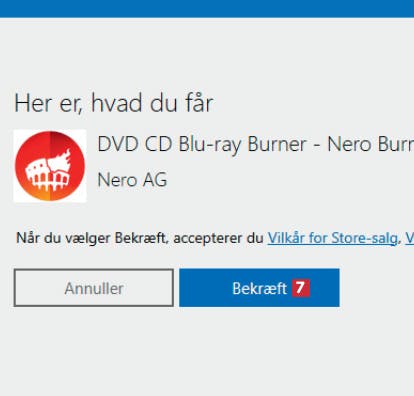This screenshot has width=414, height=396.
Task: Click the Bekræft label text on the blue button
Action: pyautogui.click(x=259, y=288)
